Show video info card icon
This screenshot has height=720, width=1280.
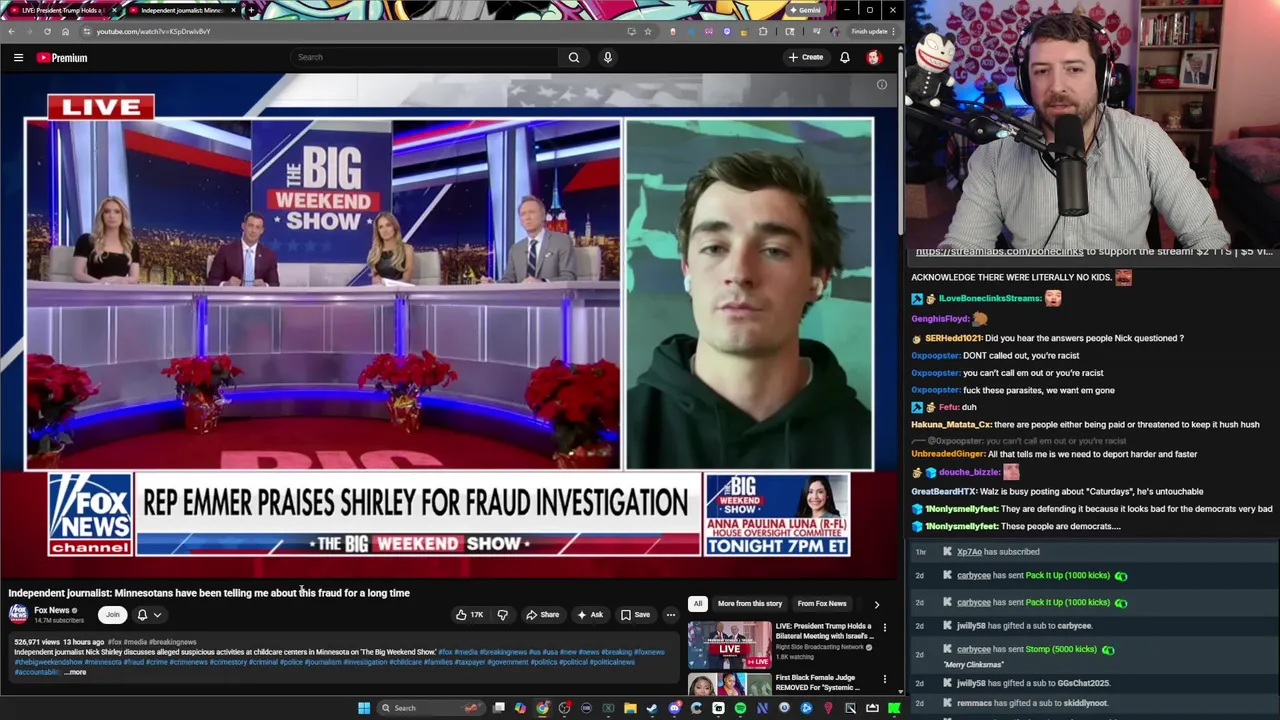pyautogui.click(x=882, y=85)
